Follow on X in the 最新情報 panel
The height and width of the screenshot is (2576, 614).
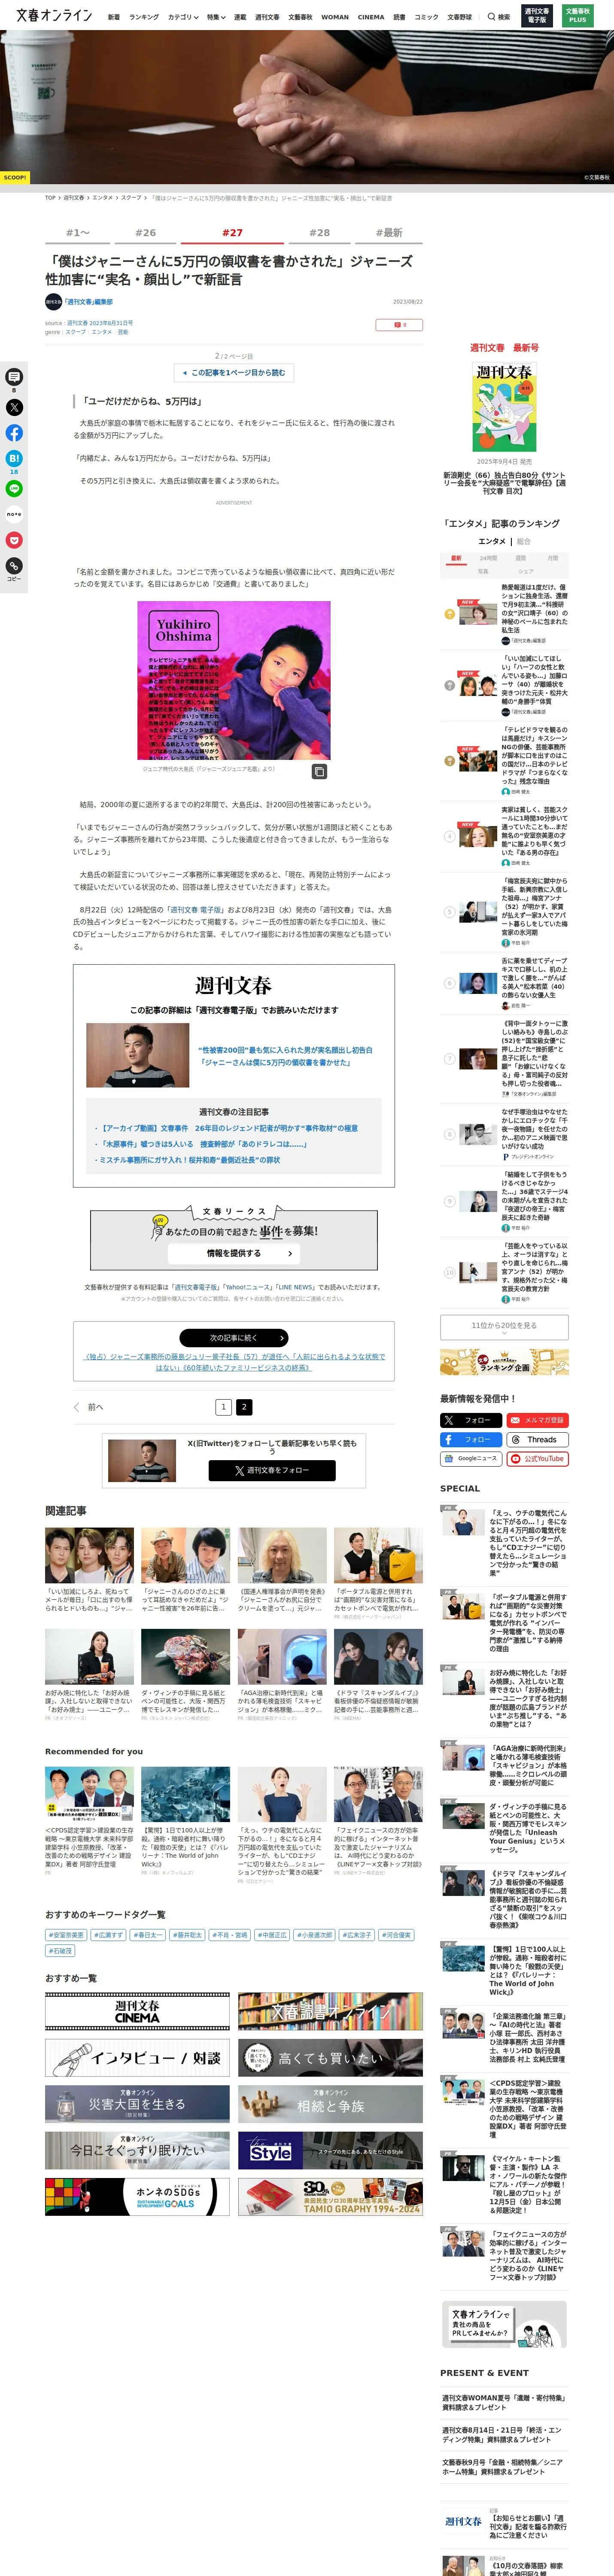coord(470,1420)
